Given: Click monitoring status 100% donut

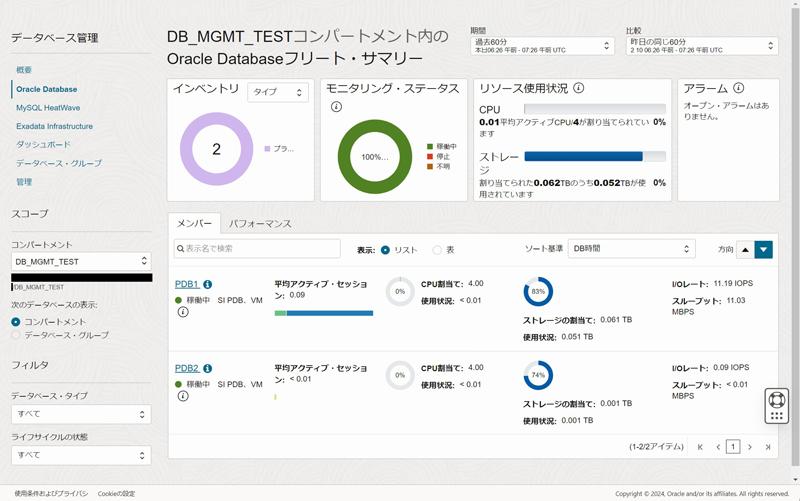Looking at the screenshot, I should coord(375,157).
